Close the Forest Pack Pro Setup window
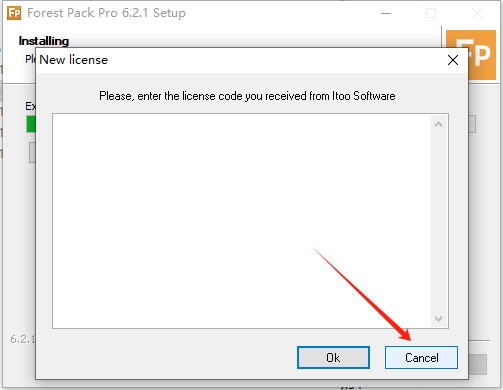The image size is (503, 390). [477, 13]
